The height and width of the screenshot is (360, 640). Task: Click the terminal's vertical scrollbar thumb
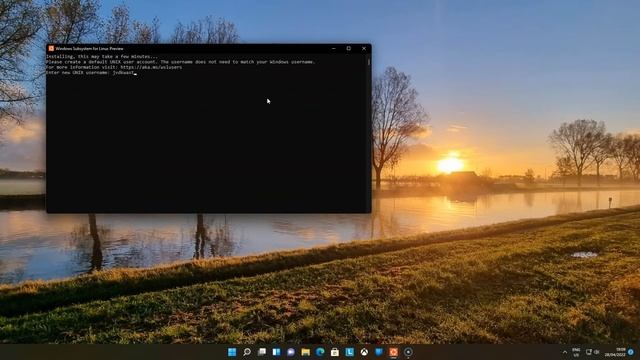click(369, 62)
